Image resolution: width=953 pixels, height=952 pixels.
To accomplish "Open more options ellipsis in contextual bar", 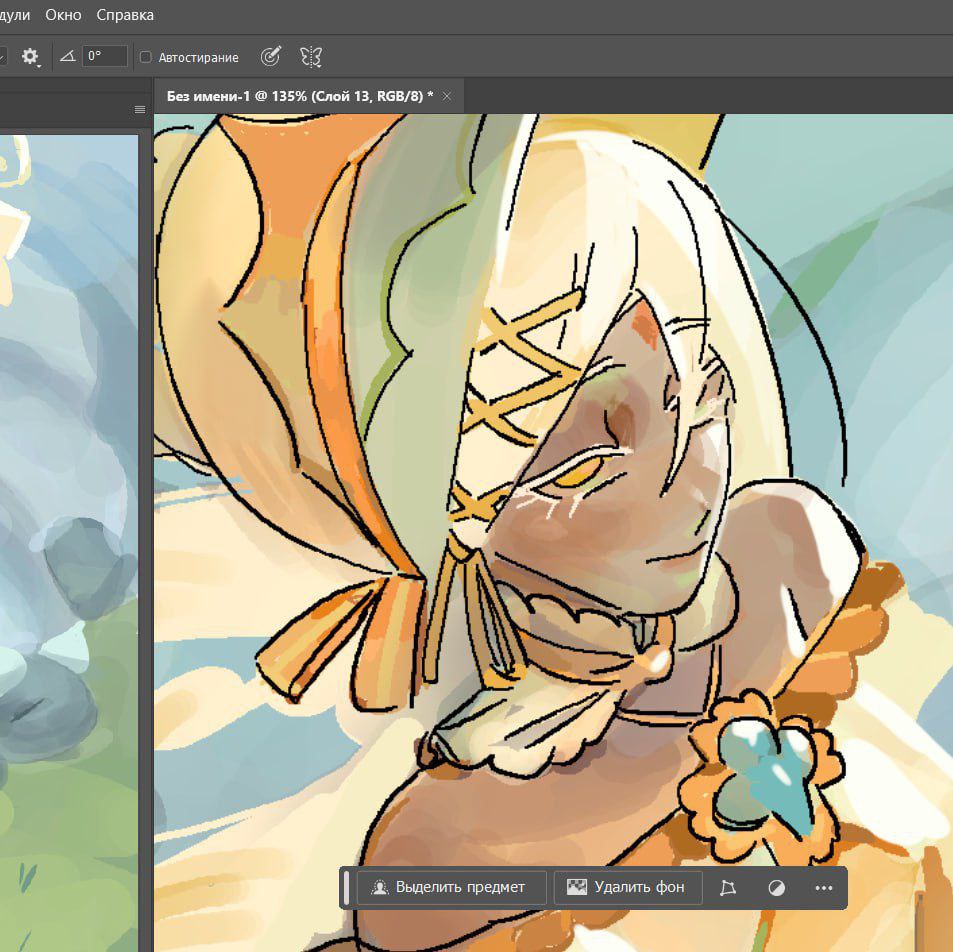I will (824, 888).
